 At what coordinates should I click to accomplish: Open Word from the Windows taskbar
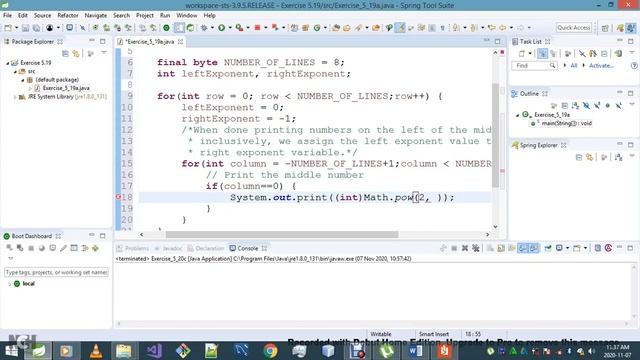[x=416, y=351]
